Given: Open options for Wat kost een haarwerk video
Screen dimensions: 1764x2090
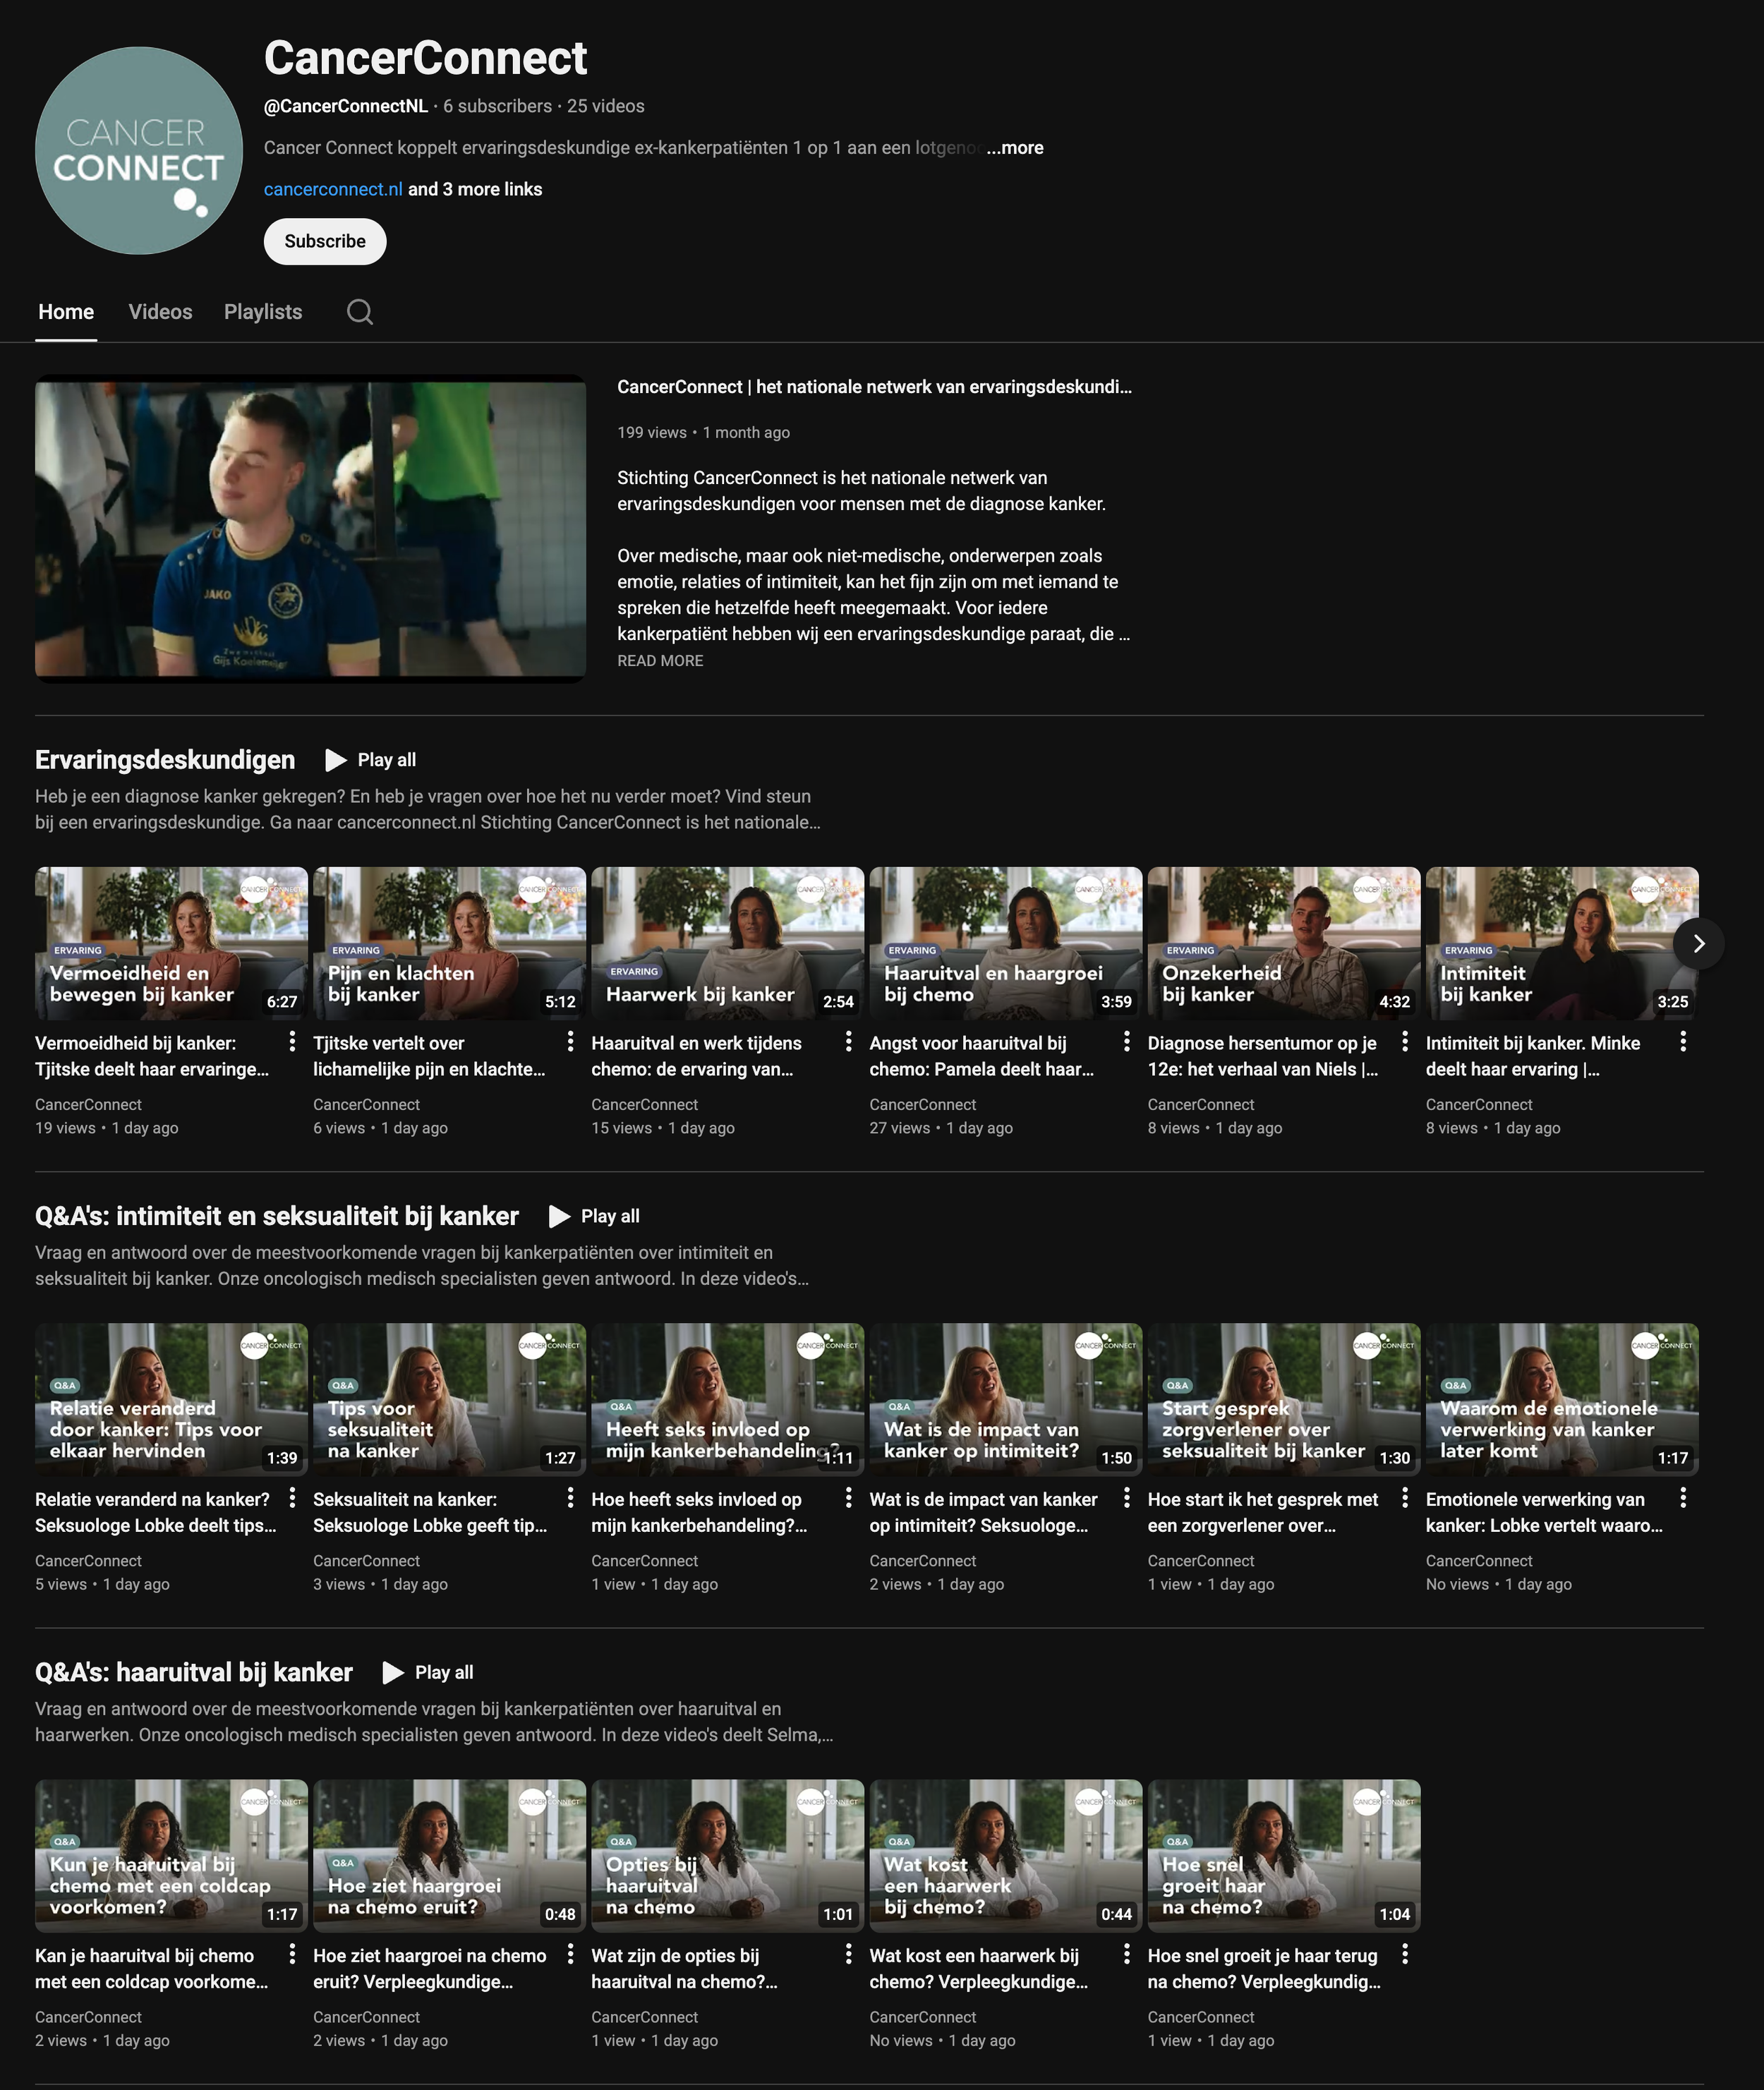Looking at the screenshot, I should (1127, 1953).
